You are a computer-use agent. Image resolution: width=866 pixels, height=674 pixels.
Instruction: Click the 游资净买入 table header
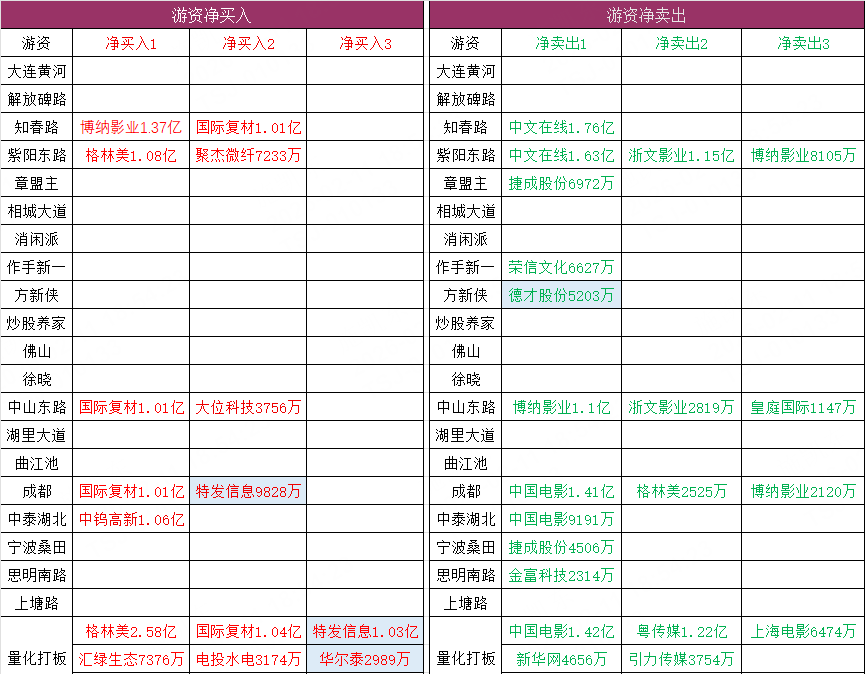point(212,15)
